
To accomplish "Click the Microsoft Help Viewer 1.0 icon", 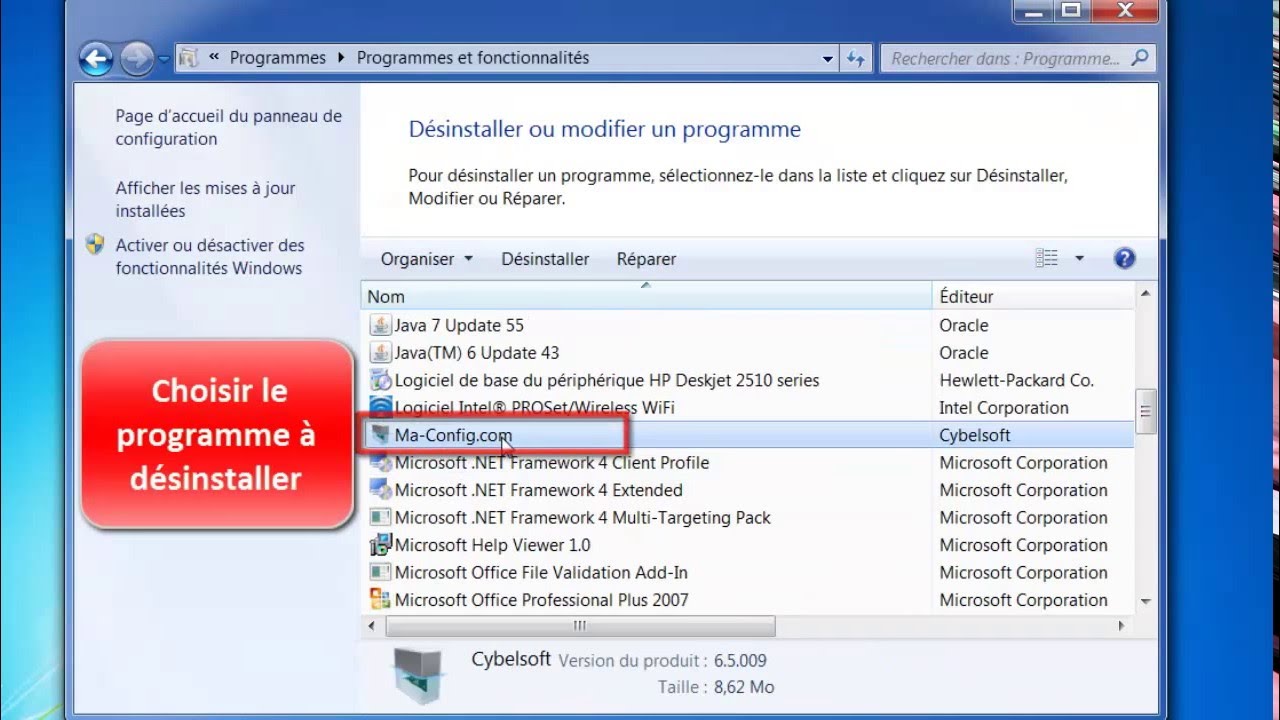I will tap(380, 545).
